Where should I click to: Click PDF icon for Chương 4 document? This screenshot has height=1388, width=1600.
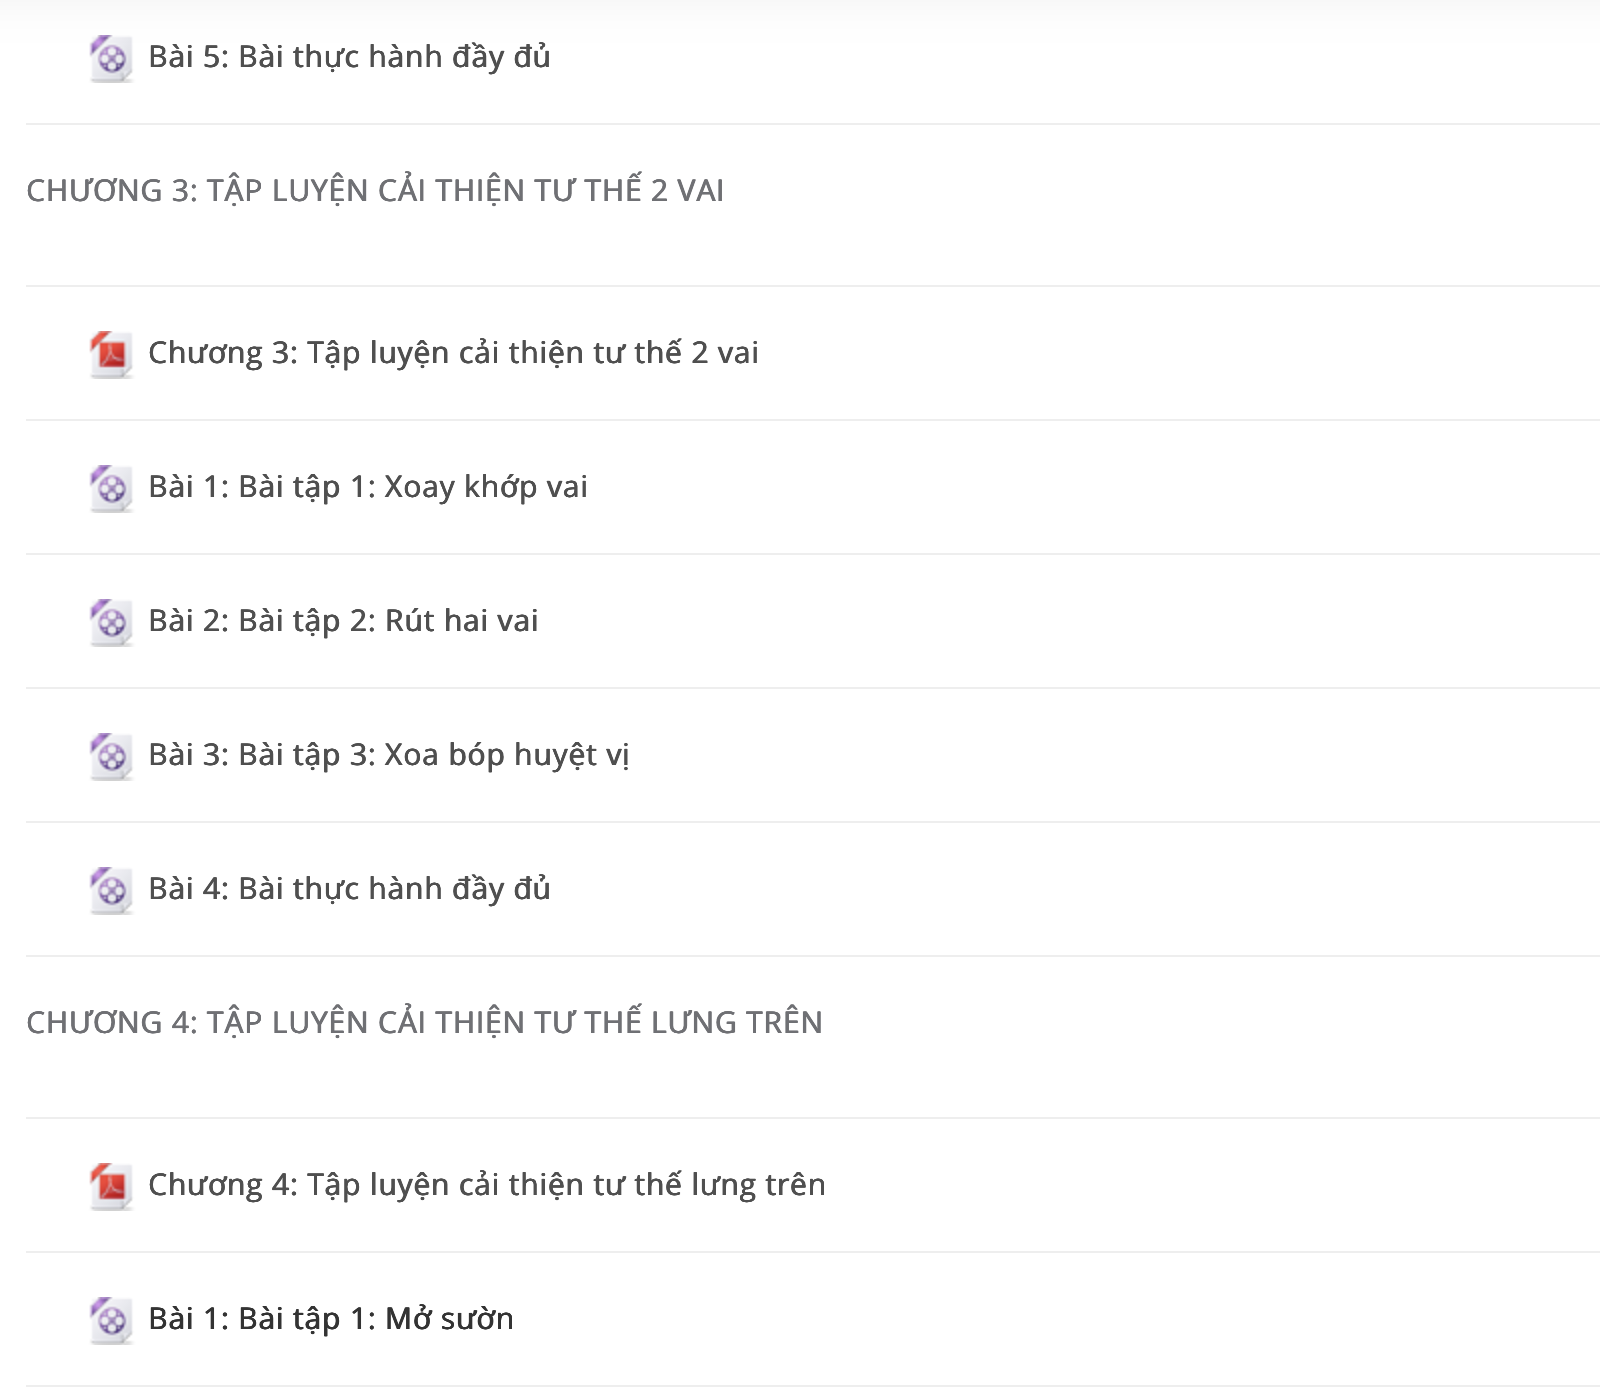(x=111, y=1186)
